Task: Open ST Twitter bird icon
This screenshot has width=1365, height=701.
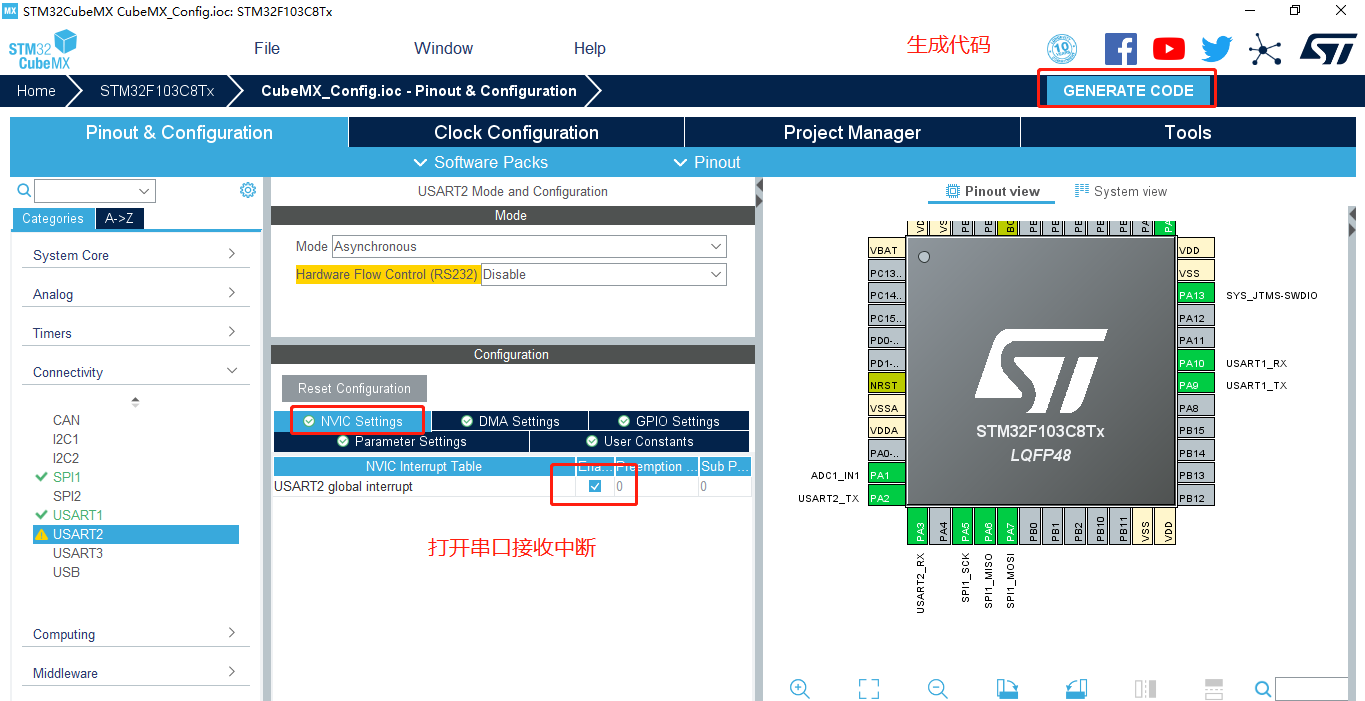Action: 1217,49
